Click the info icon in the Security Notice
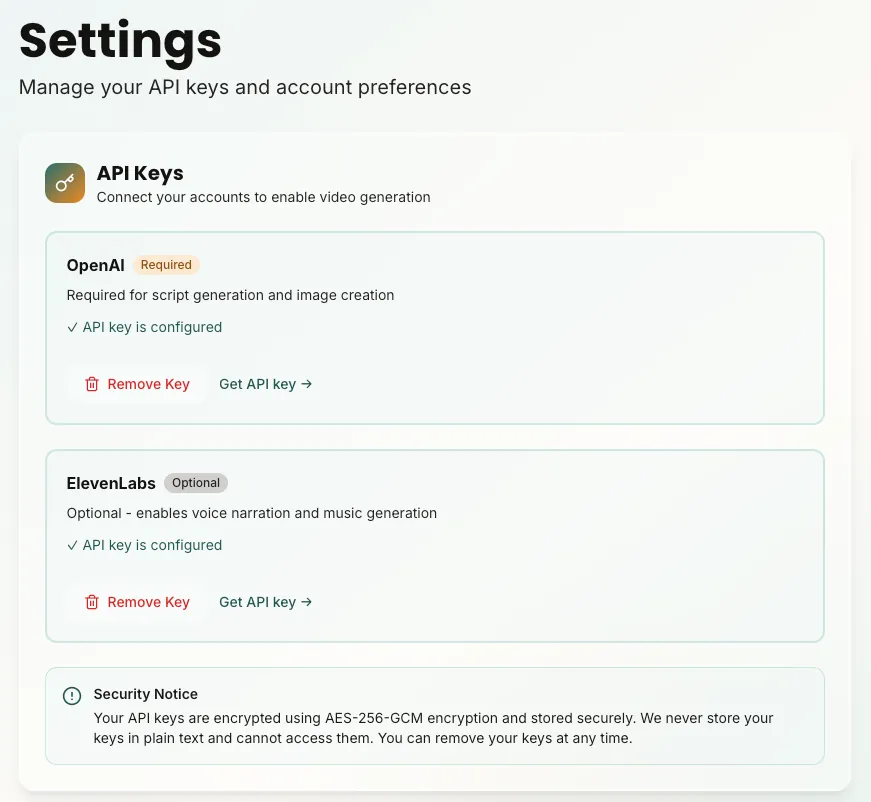This screenshot has width=871, height=802. (x=71, y=695)
